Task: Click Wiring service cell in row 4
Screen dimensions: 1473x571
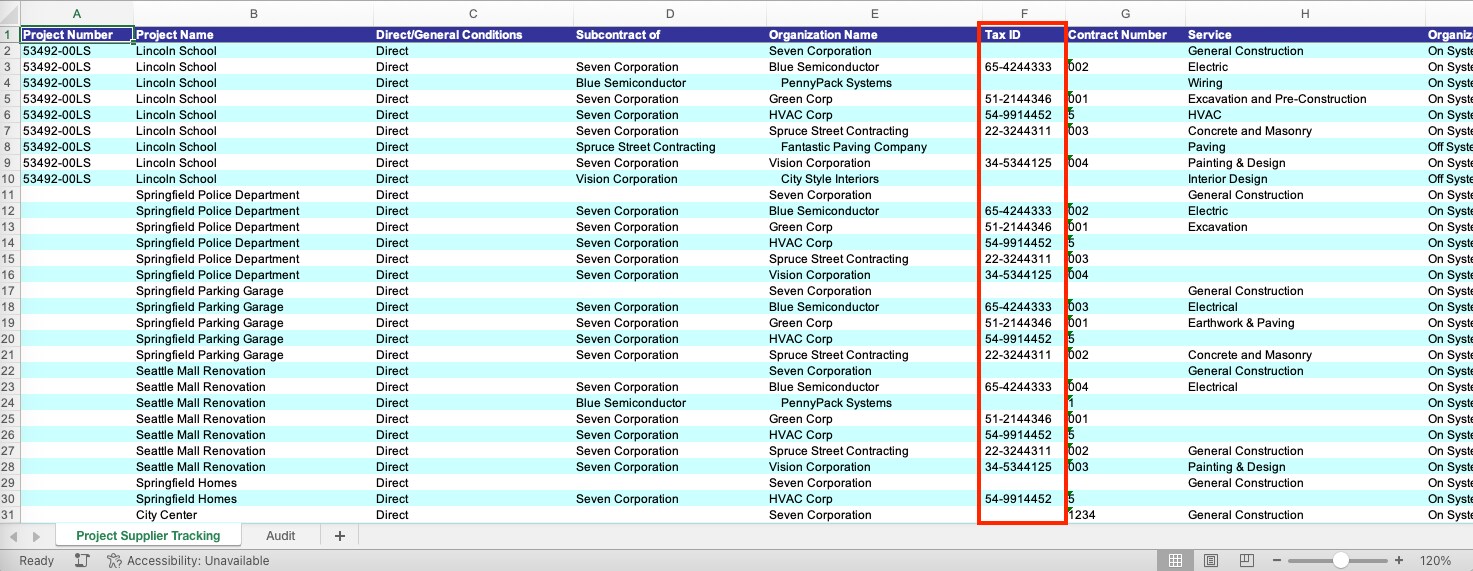Action: 1205,83
